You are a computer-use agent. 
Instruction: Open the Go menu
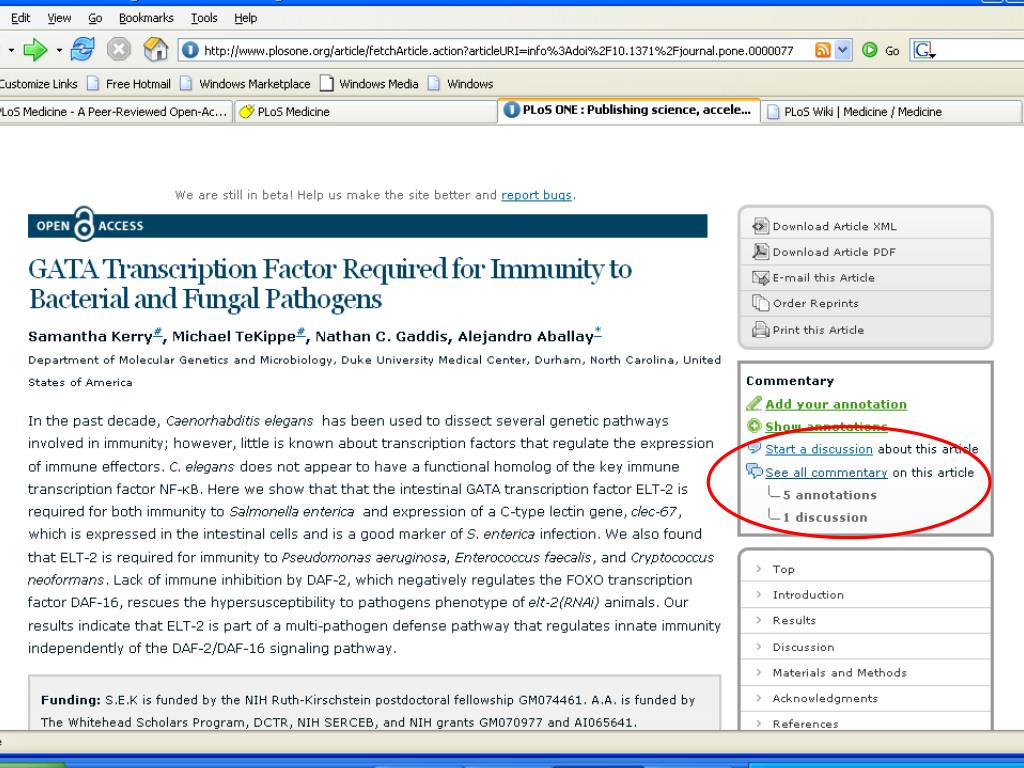pos(95,18)
